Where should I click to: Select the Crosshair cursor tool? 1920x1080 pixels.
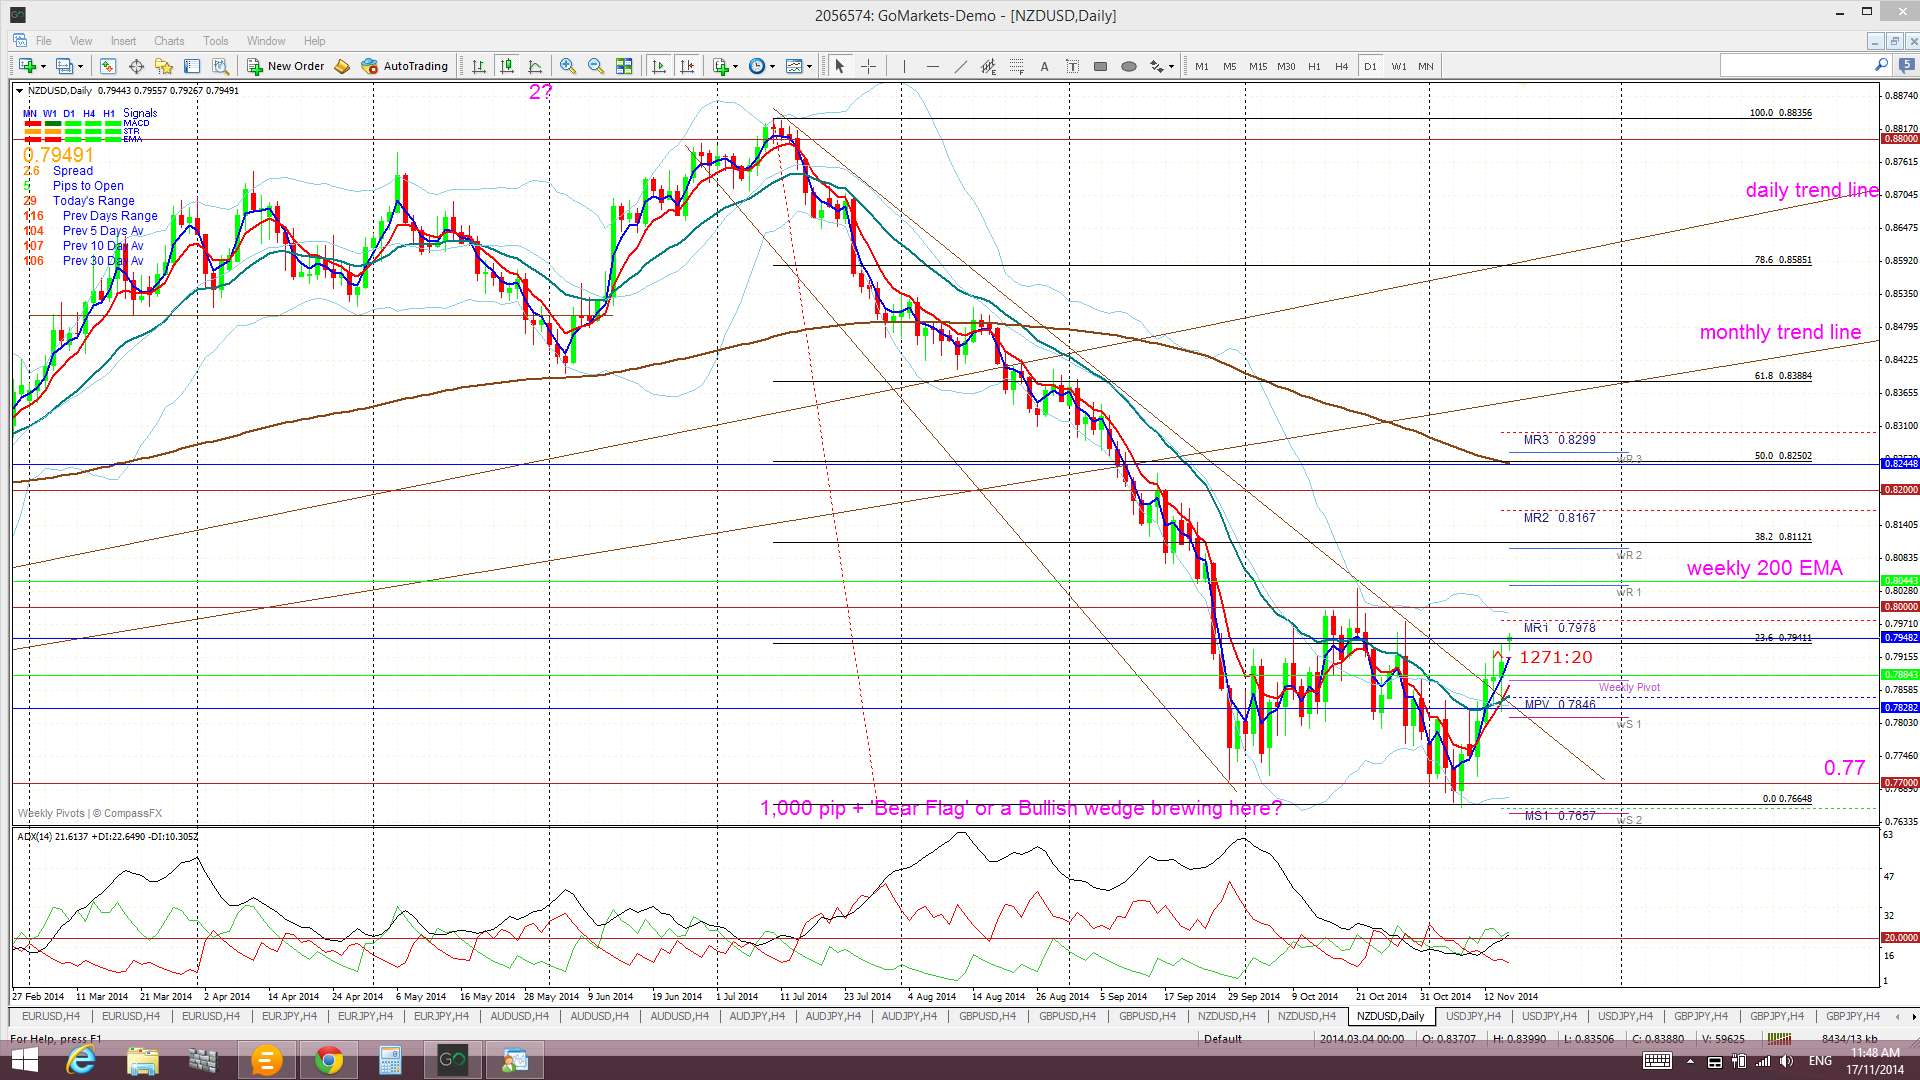coord(868,66)
